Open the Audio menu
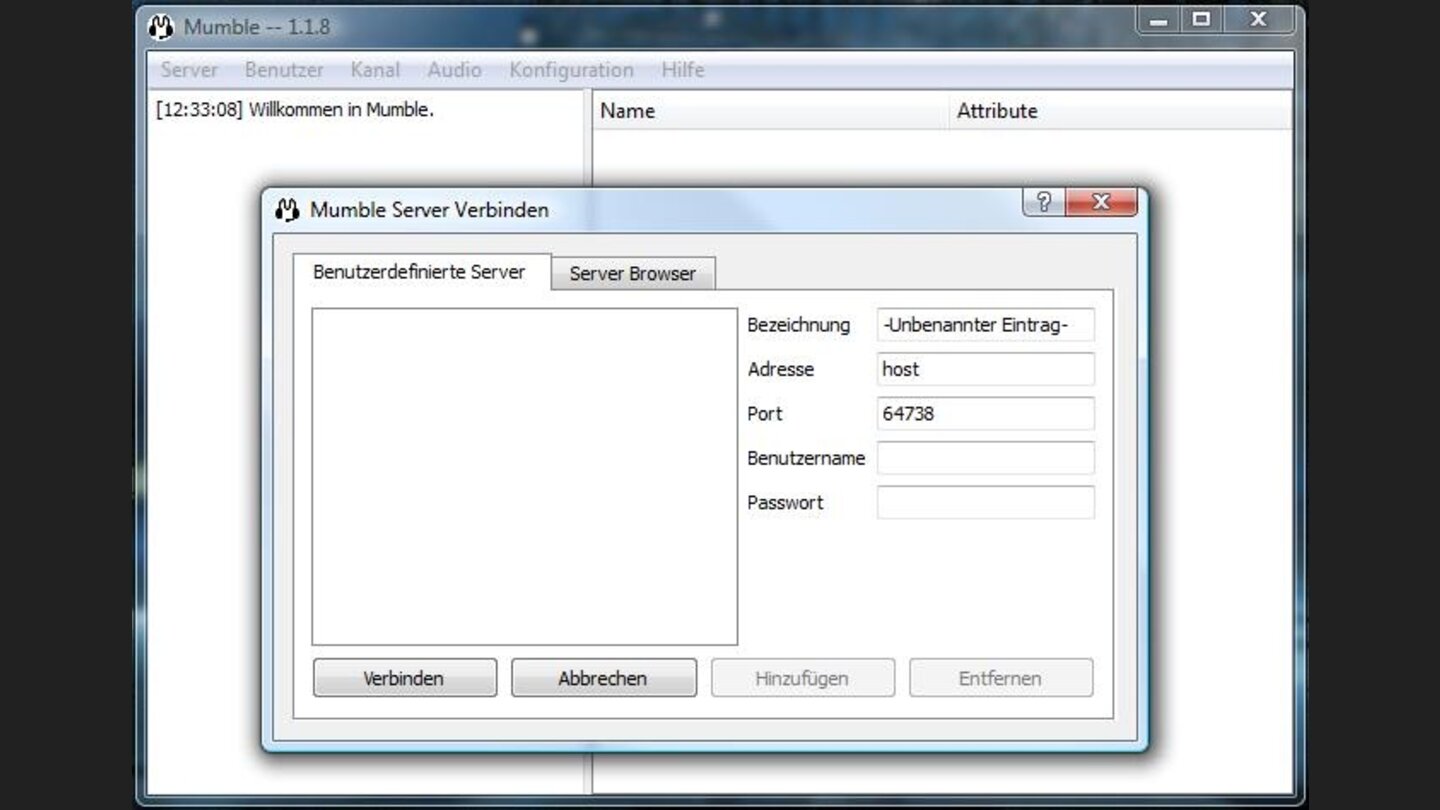 (x=454, y=70)
